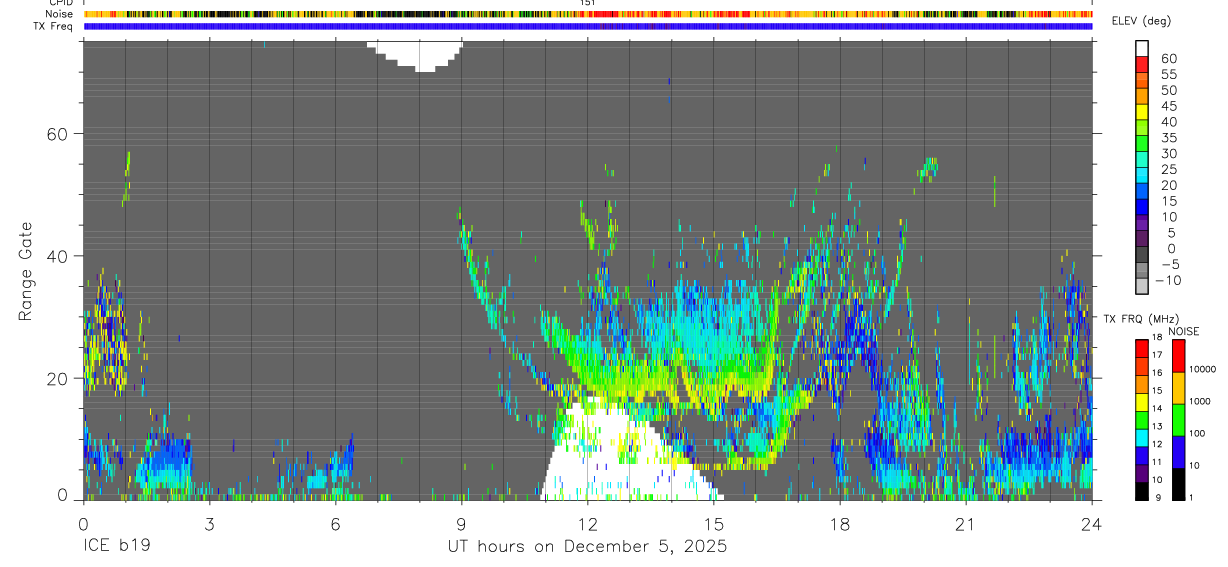This screenshot has height=567, width=1228.
Task: Click the '50' label on the ELEV scale
Action: point(1168,90)
